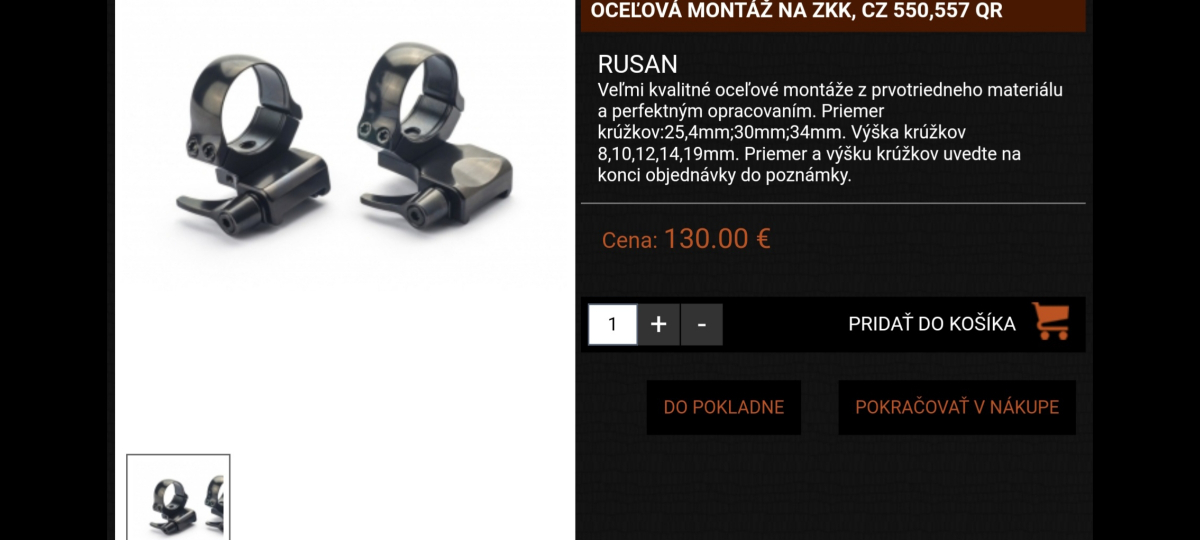The image size is (1200, 540).
Task: Click the OCEĽOVÁ MONTÁŽ NA ZKK product title
Action: pyautogui.click(x=796, y=11)
